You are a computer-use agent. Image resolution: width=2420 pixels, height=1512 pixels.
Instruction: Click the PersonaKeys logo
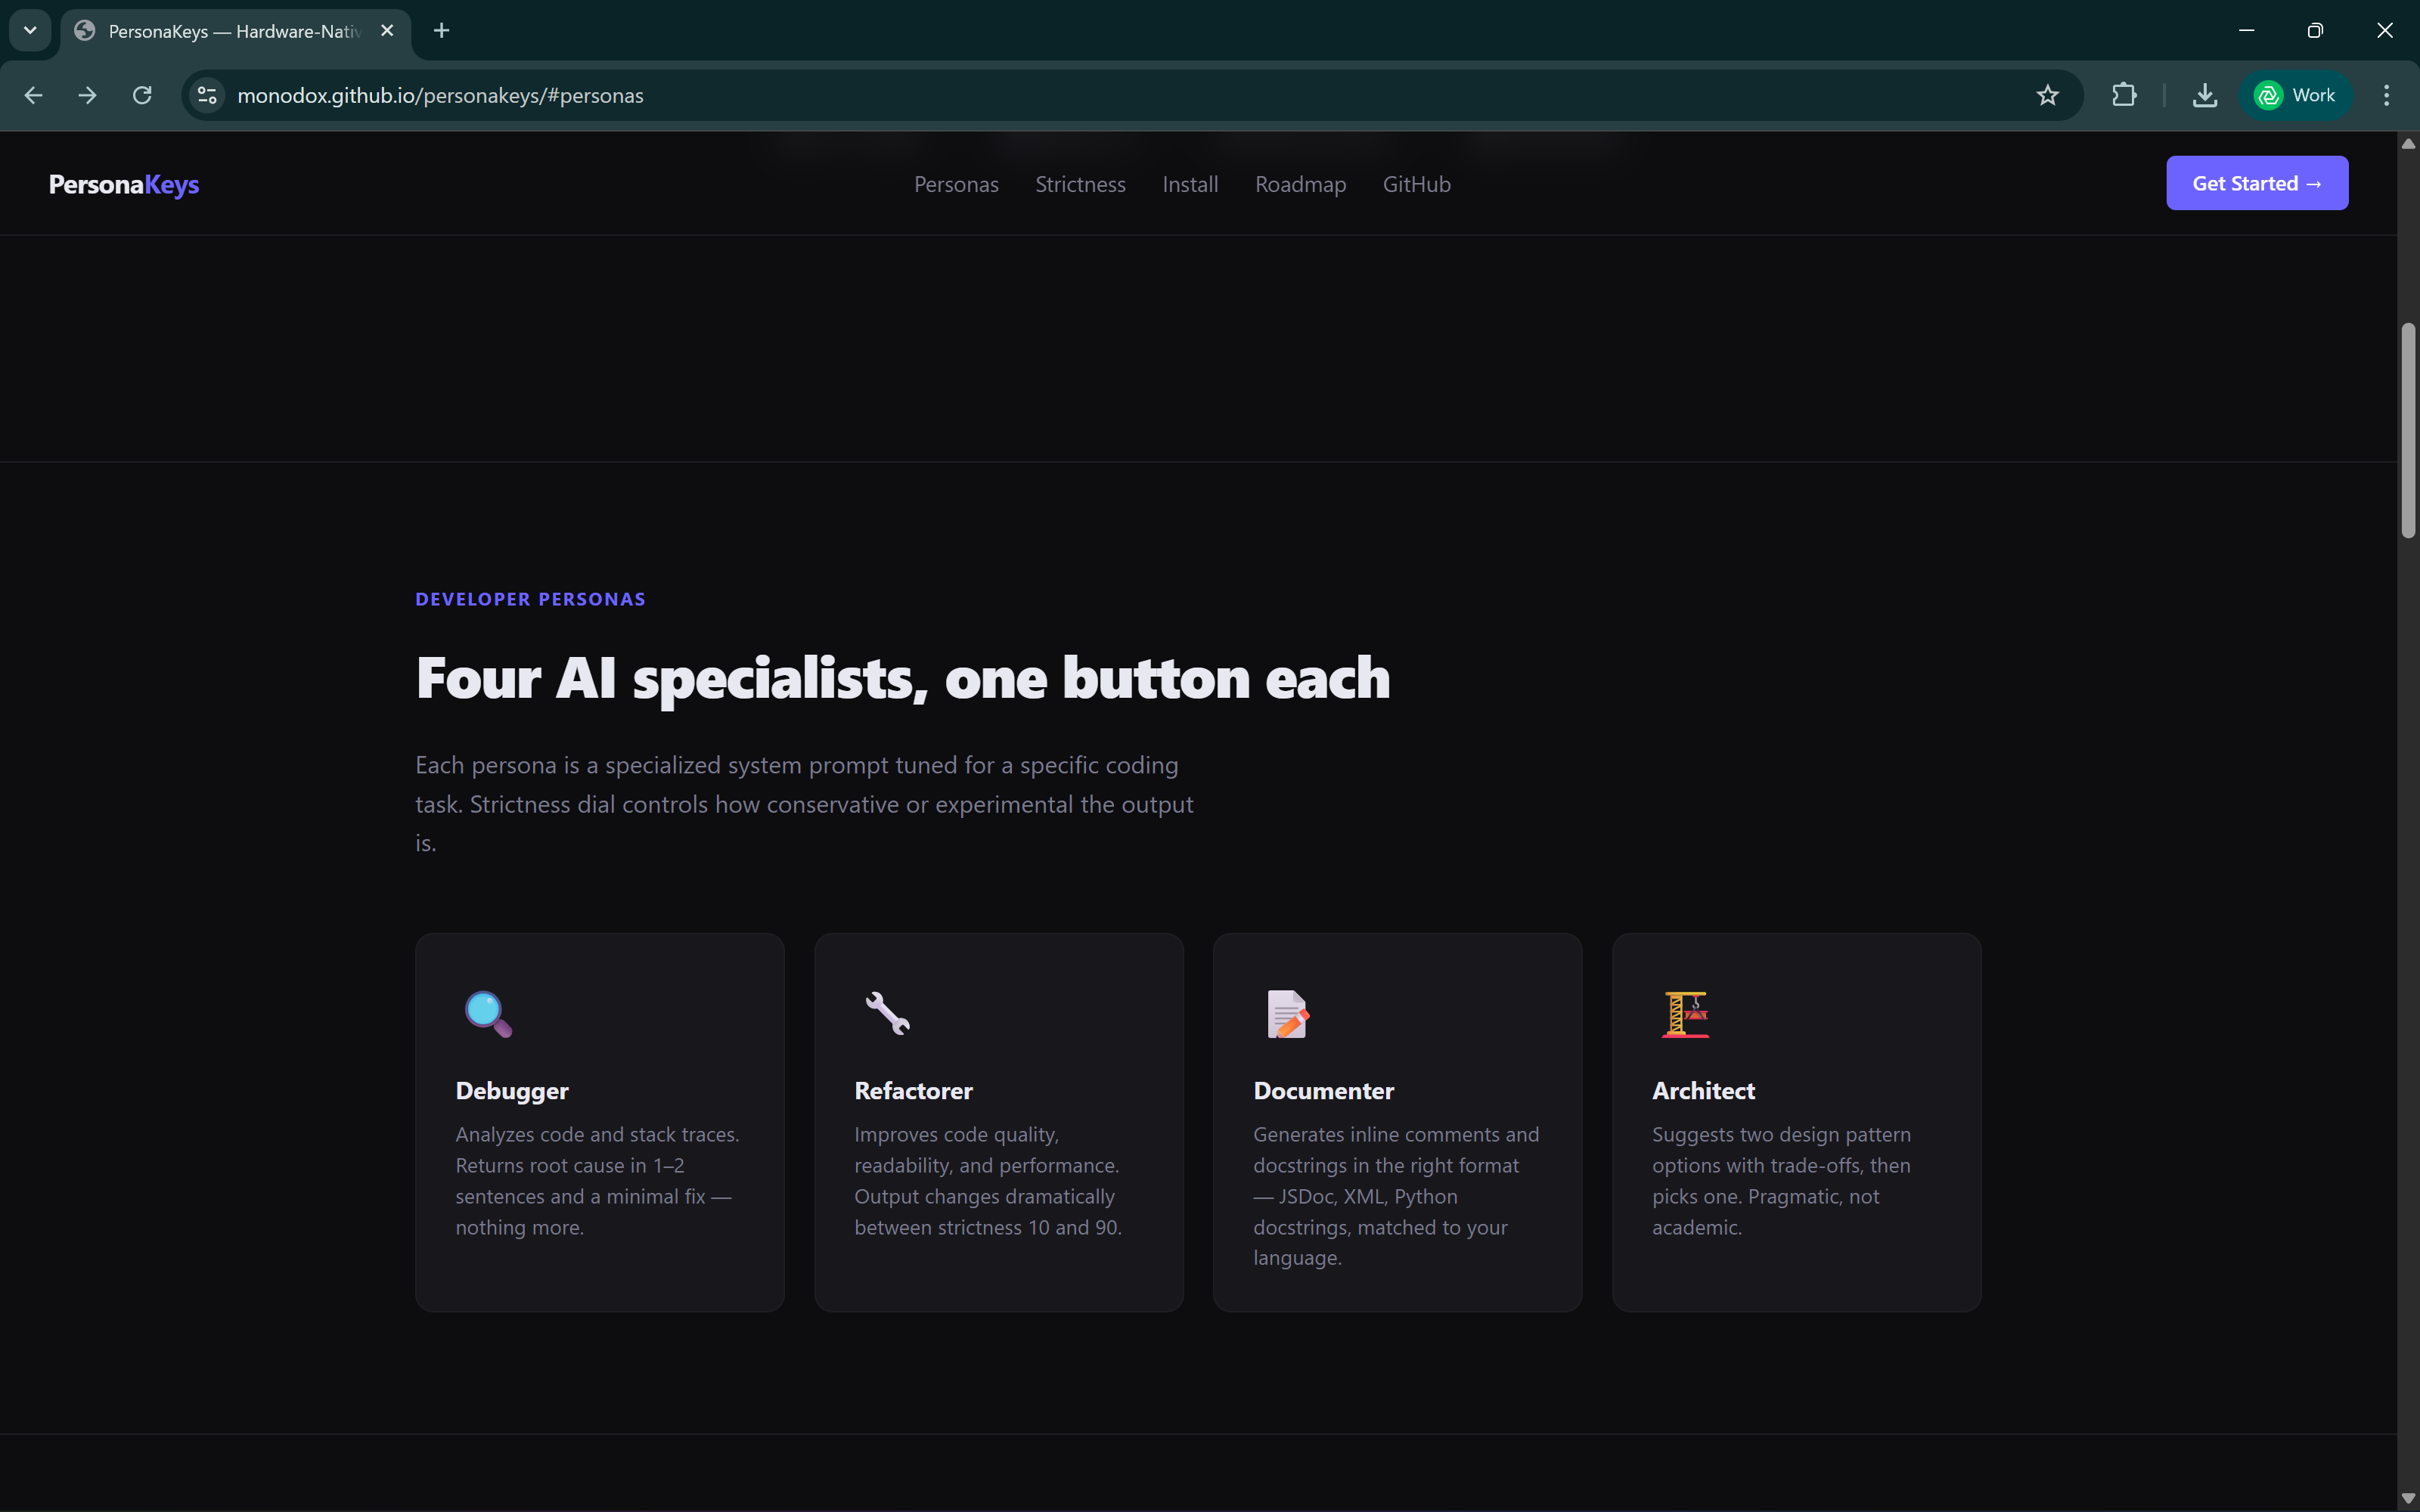pos(124,184)
